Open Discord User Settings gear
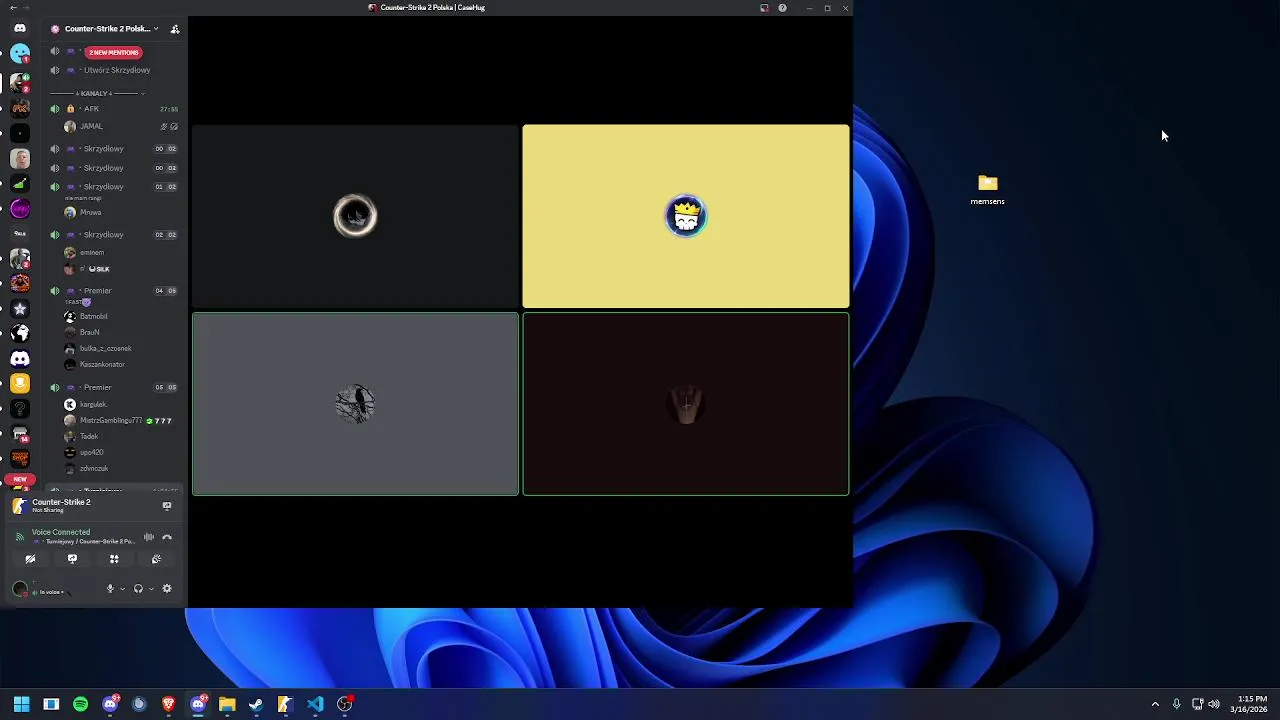This screenshot has width=1280, height=720. 167,589
